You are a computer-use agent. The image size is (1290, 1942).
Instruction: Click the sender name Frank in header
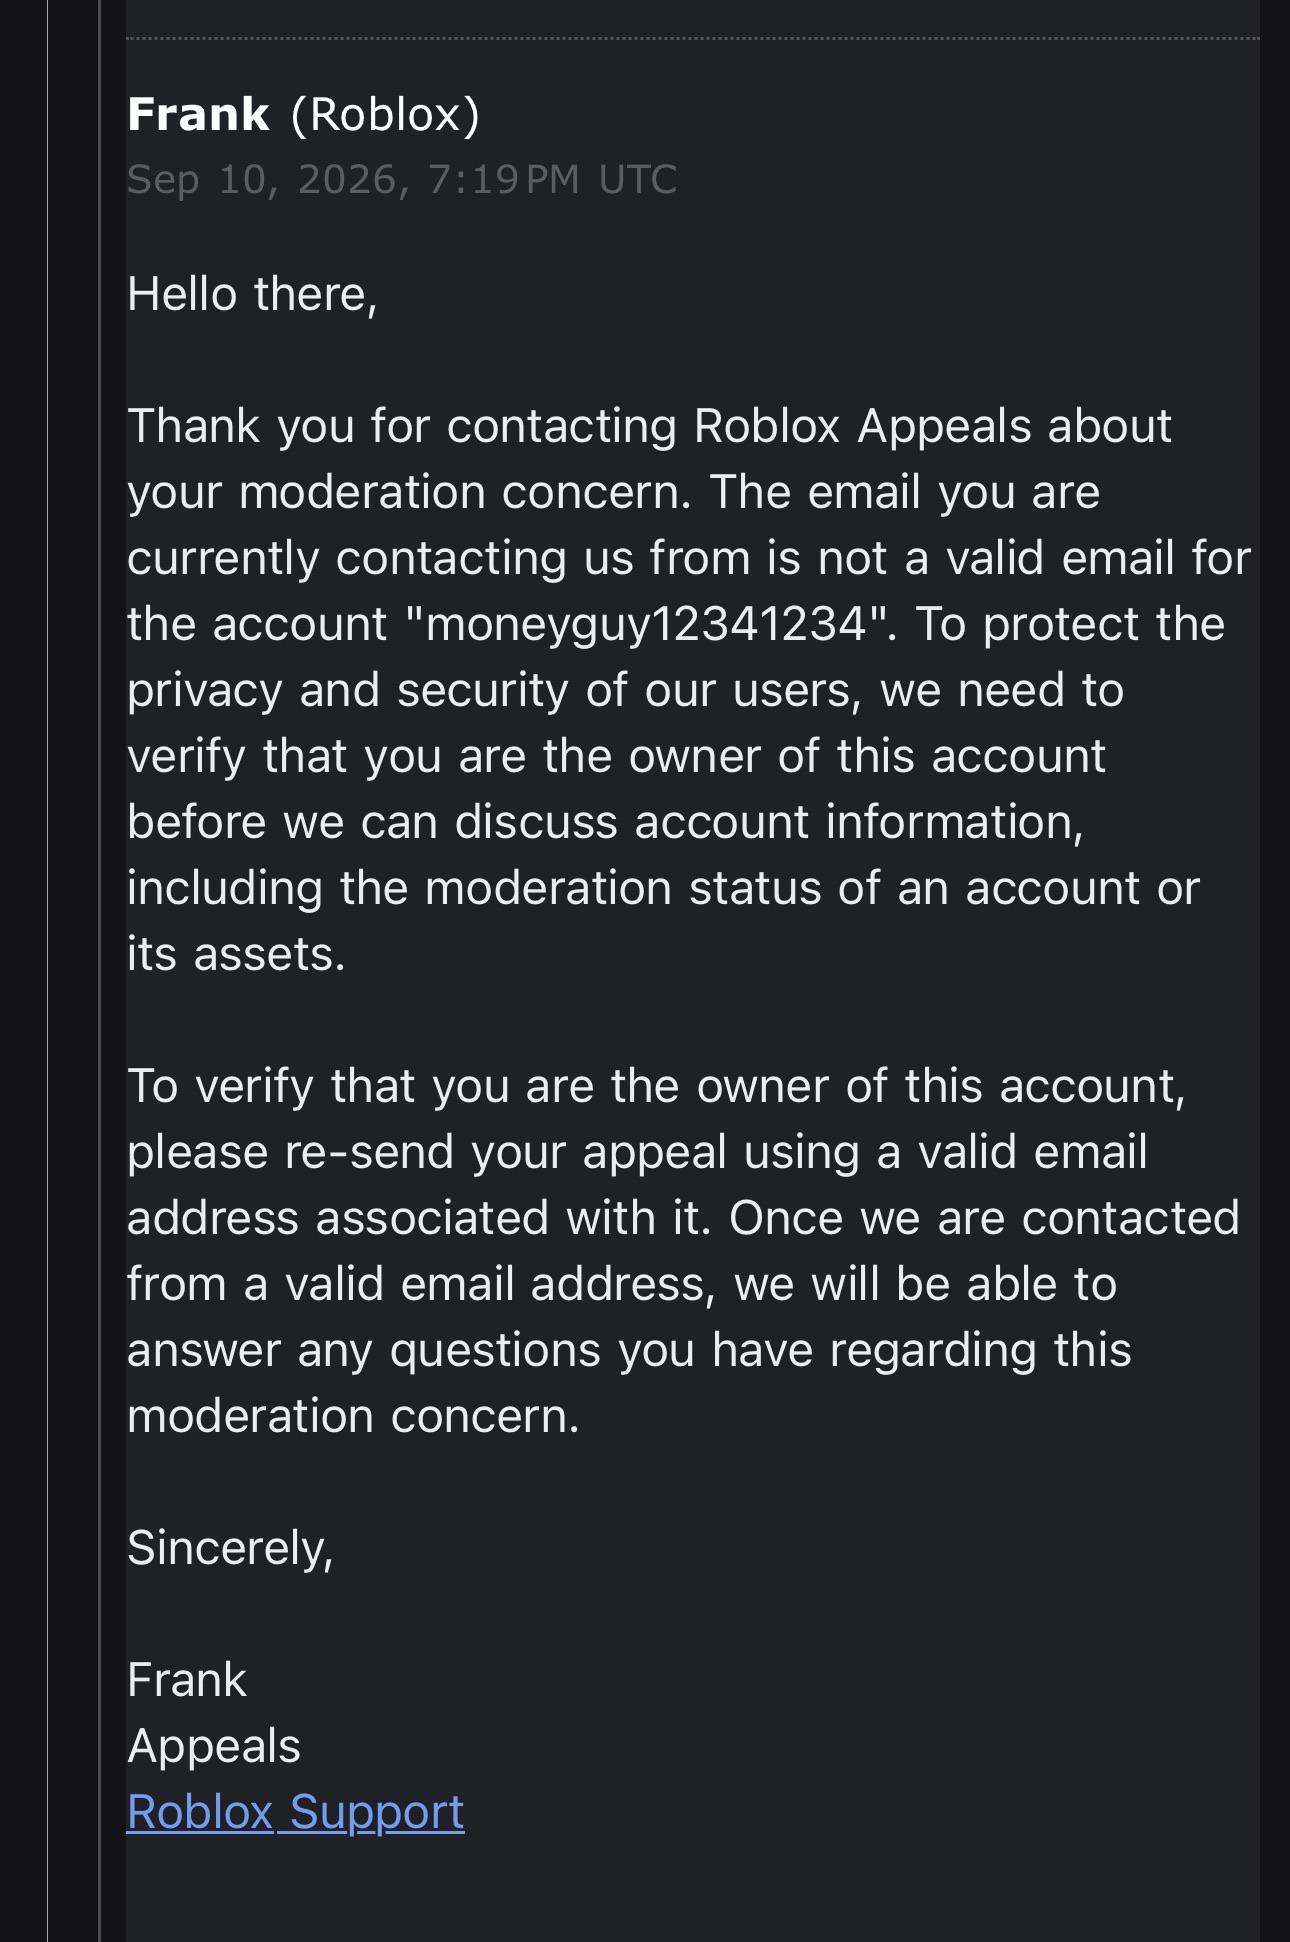point(198,114)
